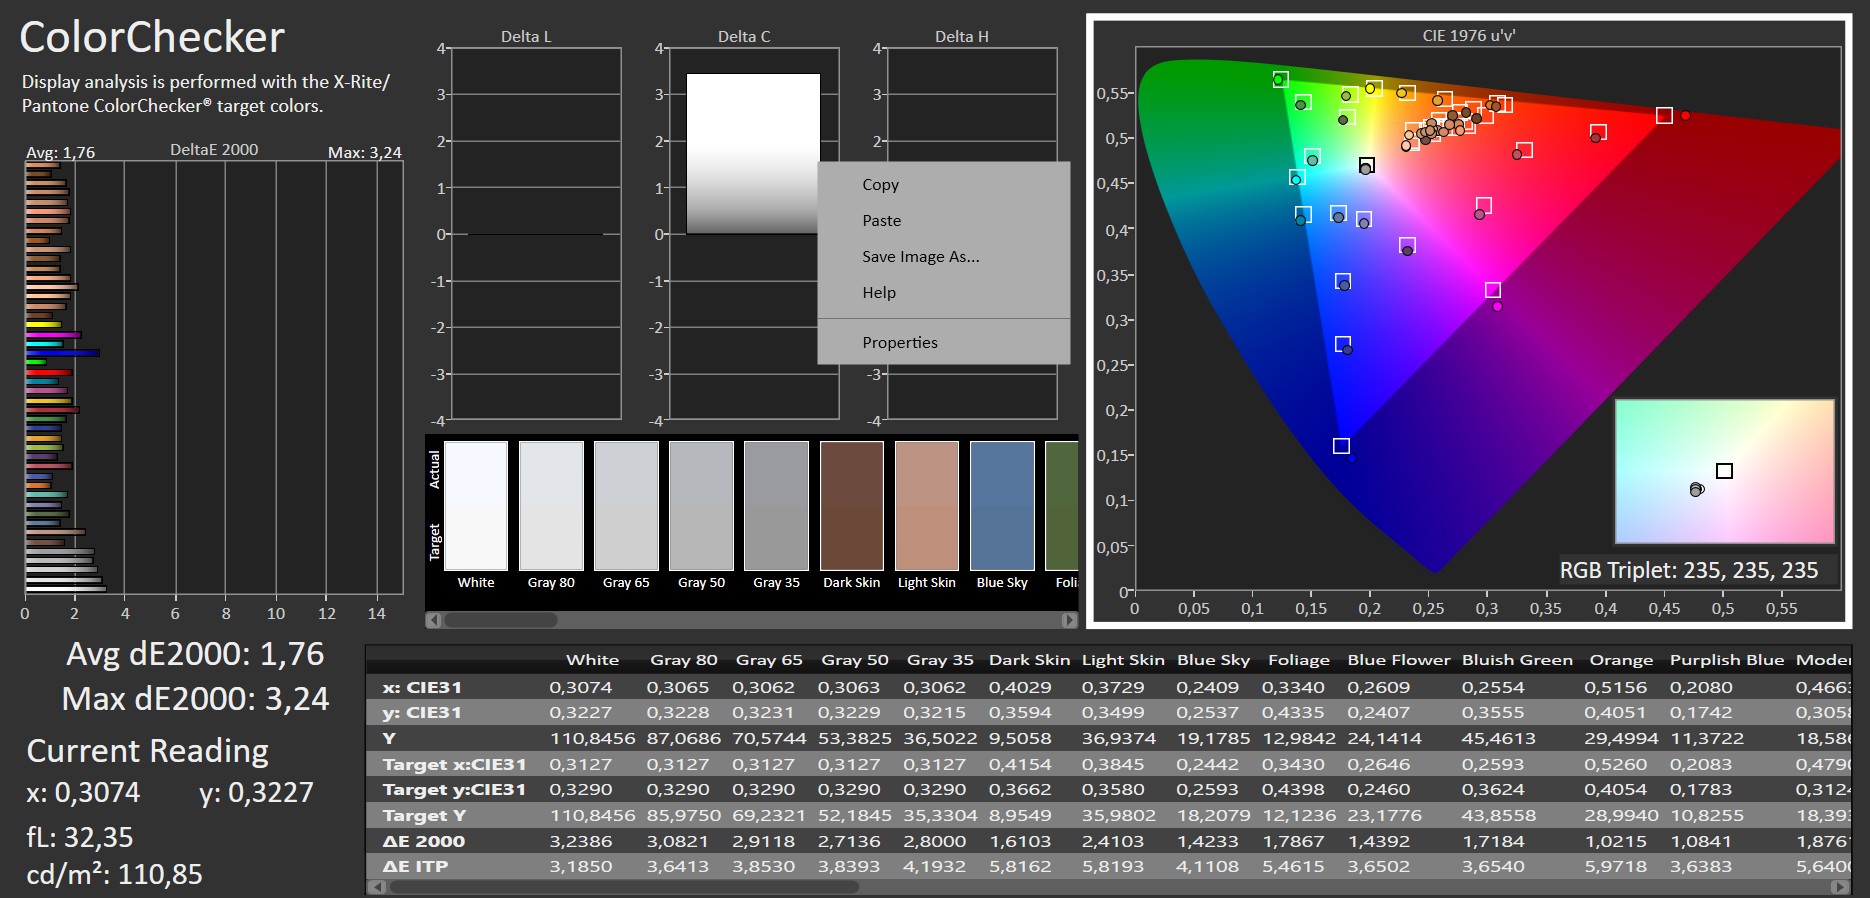1870x898 pixels.
Task: Select the White color swatch
Action: (x=476, y=506)
